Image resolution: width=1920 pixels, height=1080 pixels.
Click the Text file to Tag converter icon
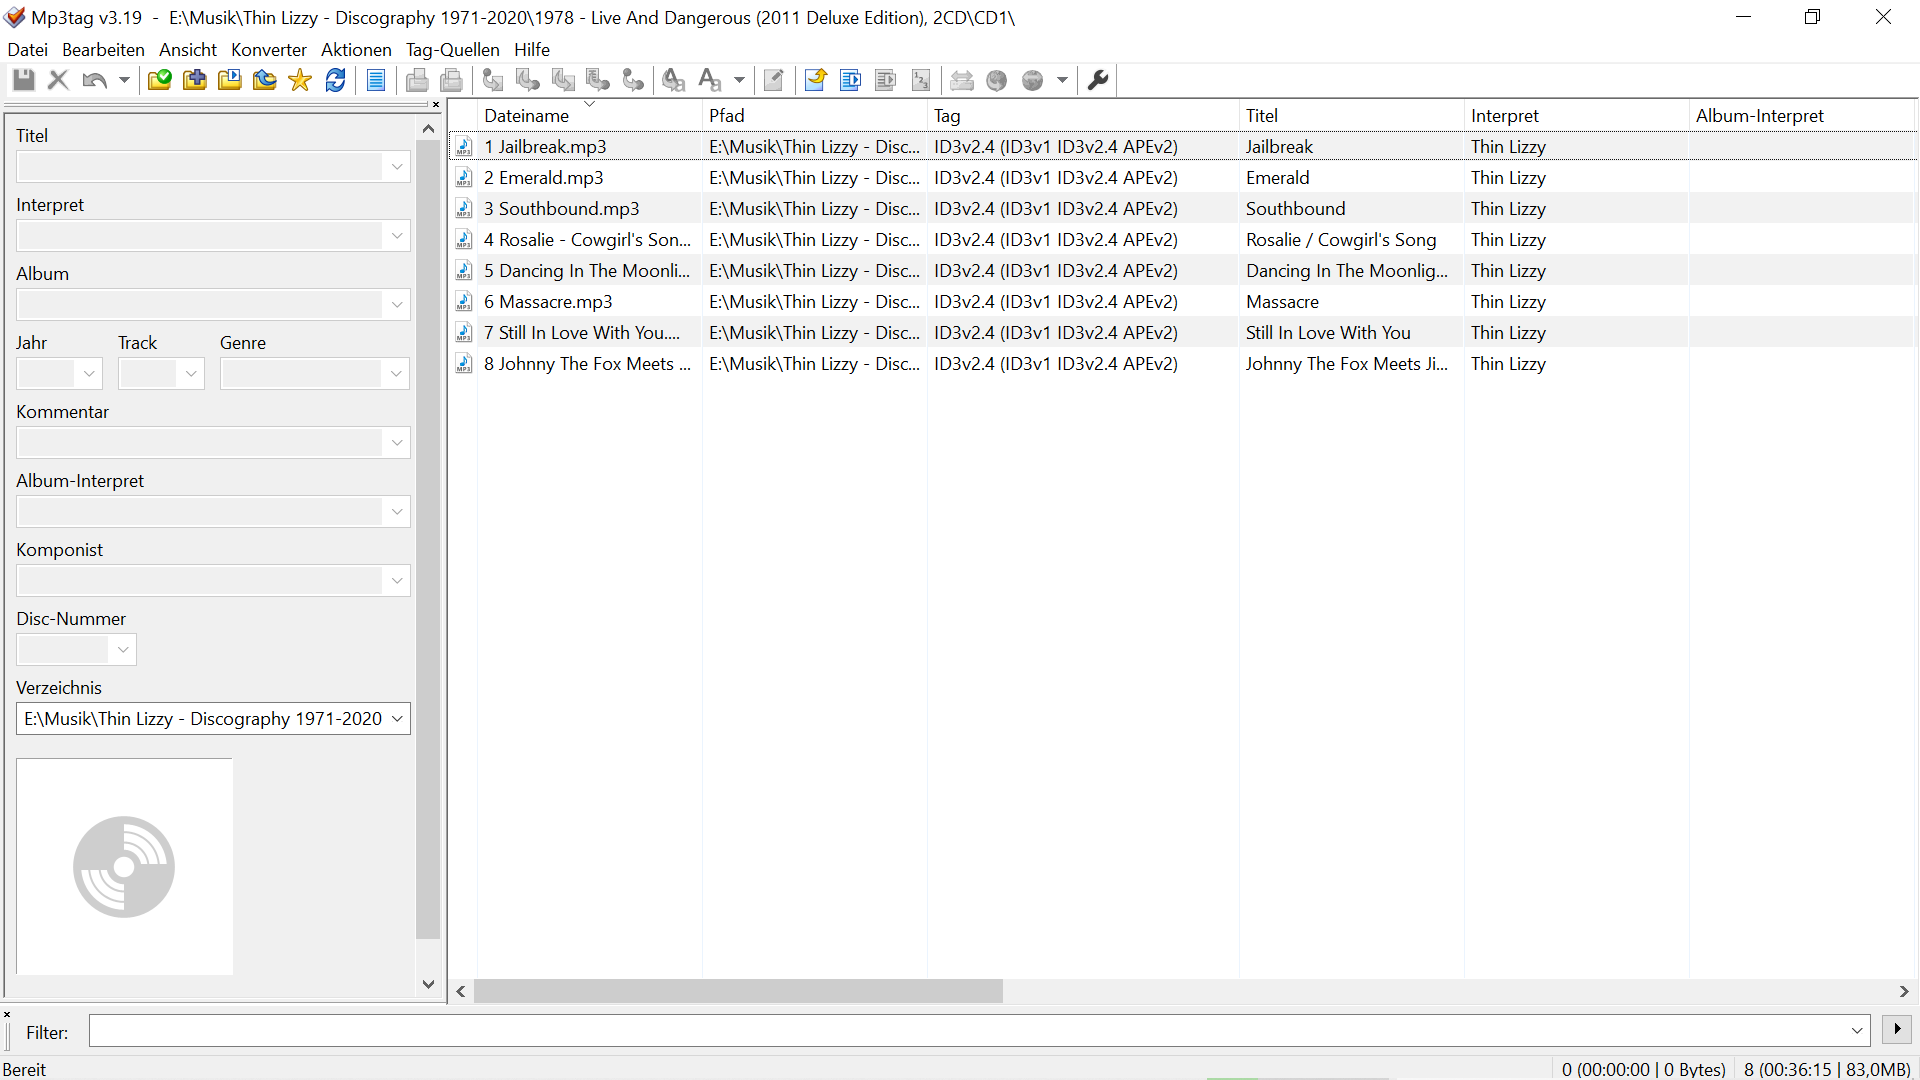pyautogui.click(x=598, y=80)
